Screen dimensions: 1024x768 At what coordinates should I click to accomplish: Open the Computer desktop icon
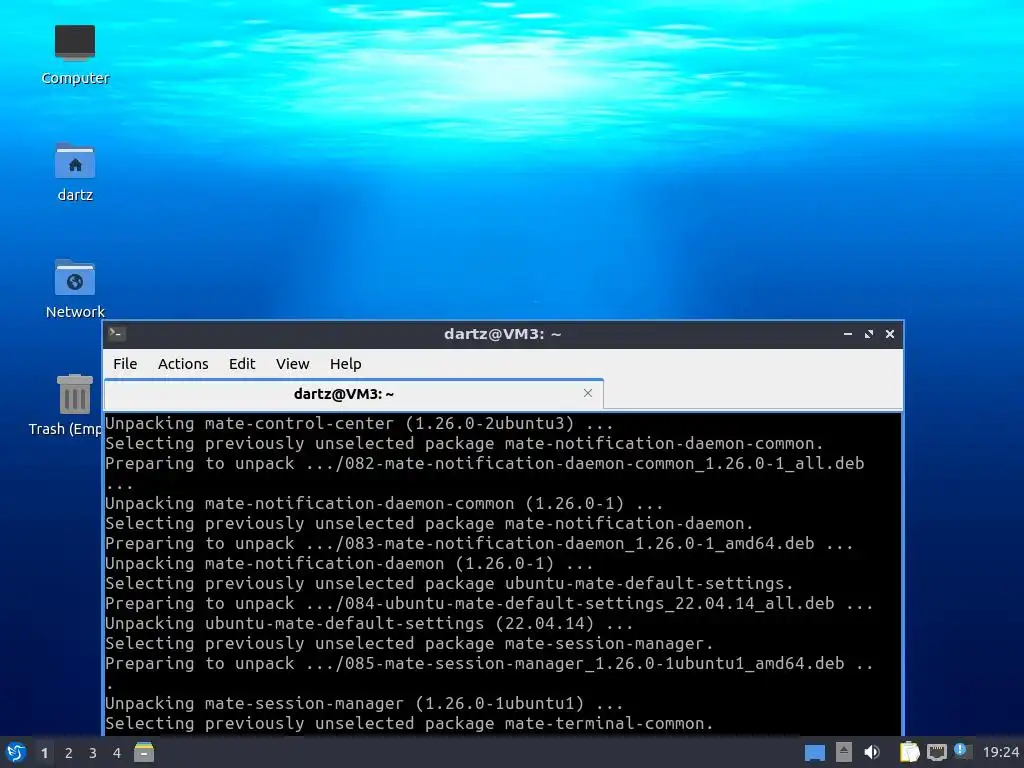click(x=74, y=55)
